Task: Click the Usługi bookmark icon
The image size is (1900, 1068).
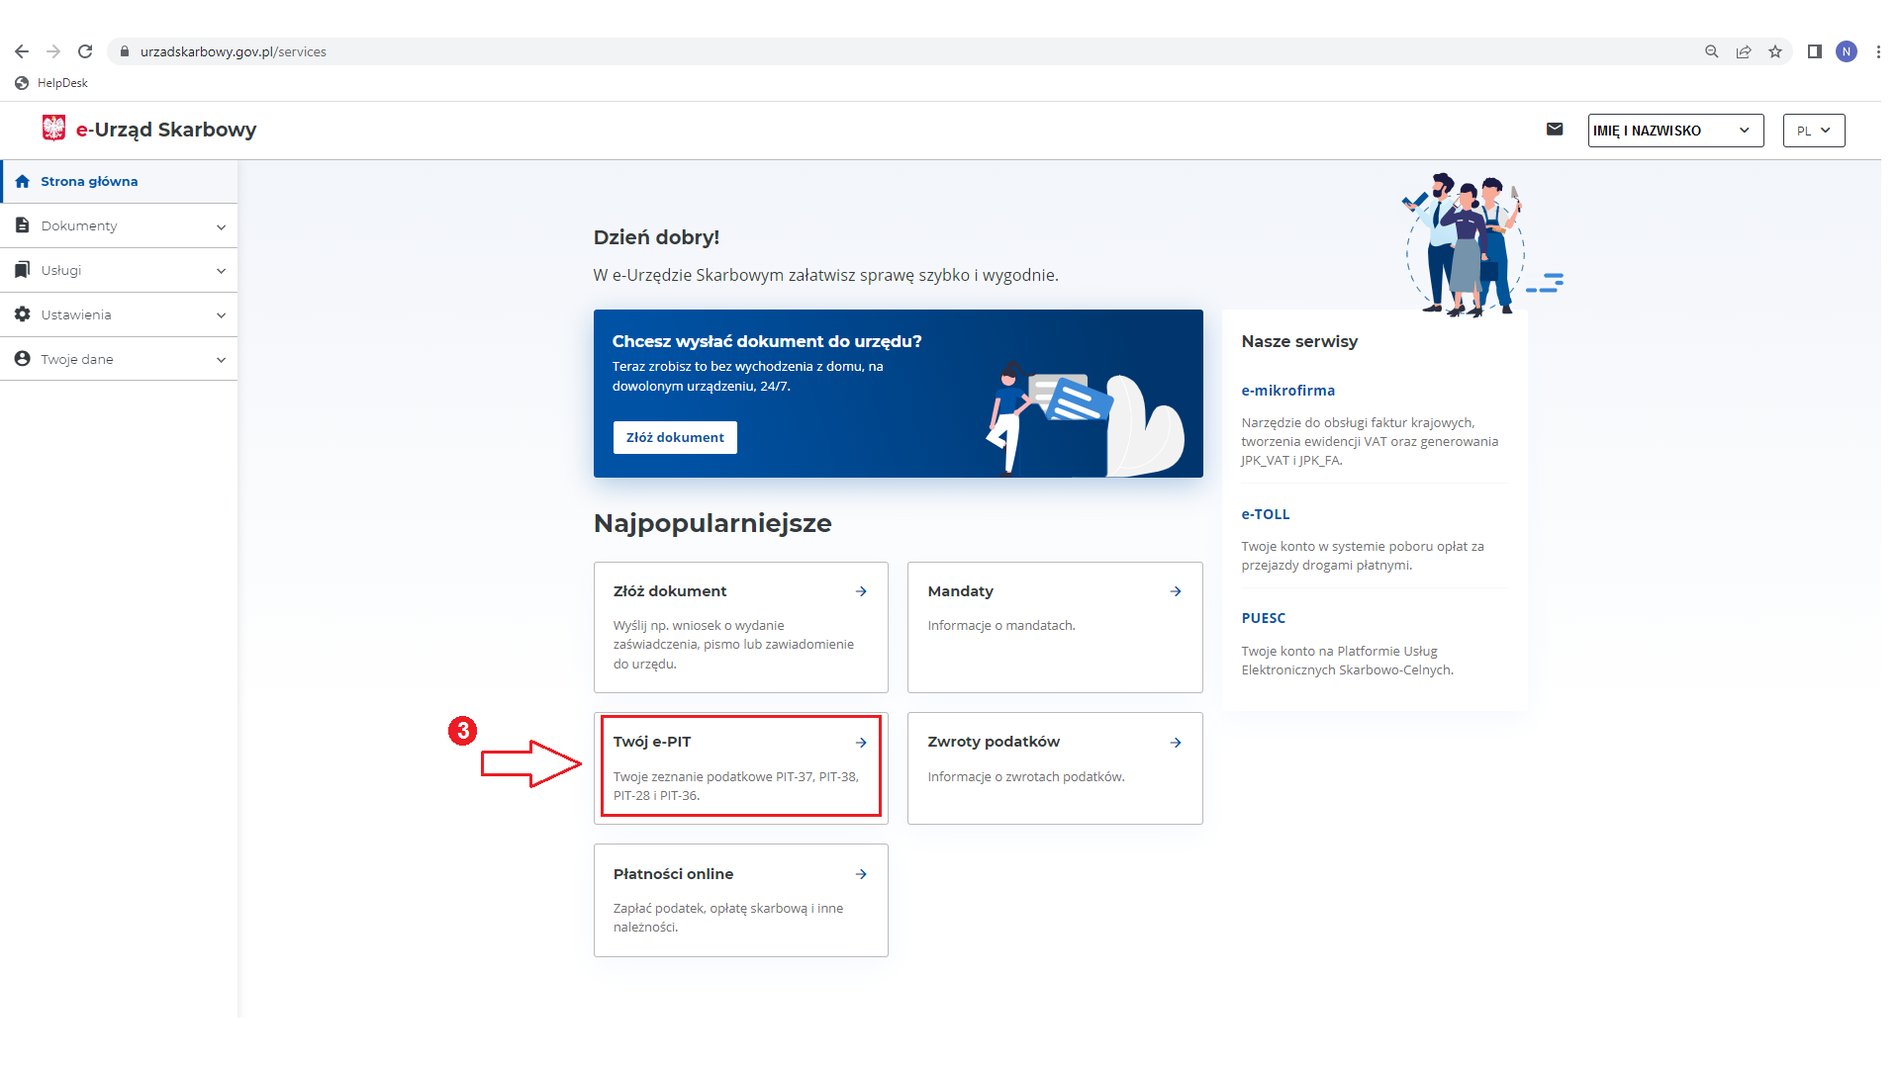Action: [22, 270]
